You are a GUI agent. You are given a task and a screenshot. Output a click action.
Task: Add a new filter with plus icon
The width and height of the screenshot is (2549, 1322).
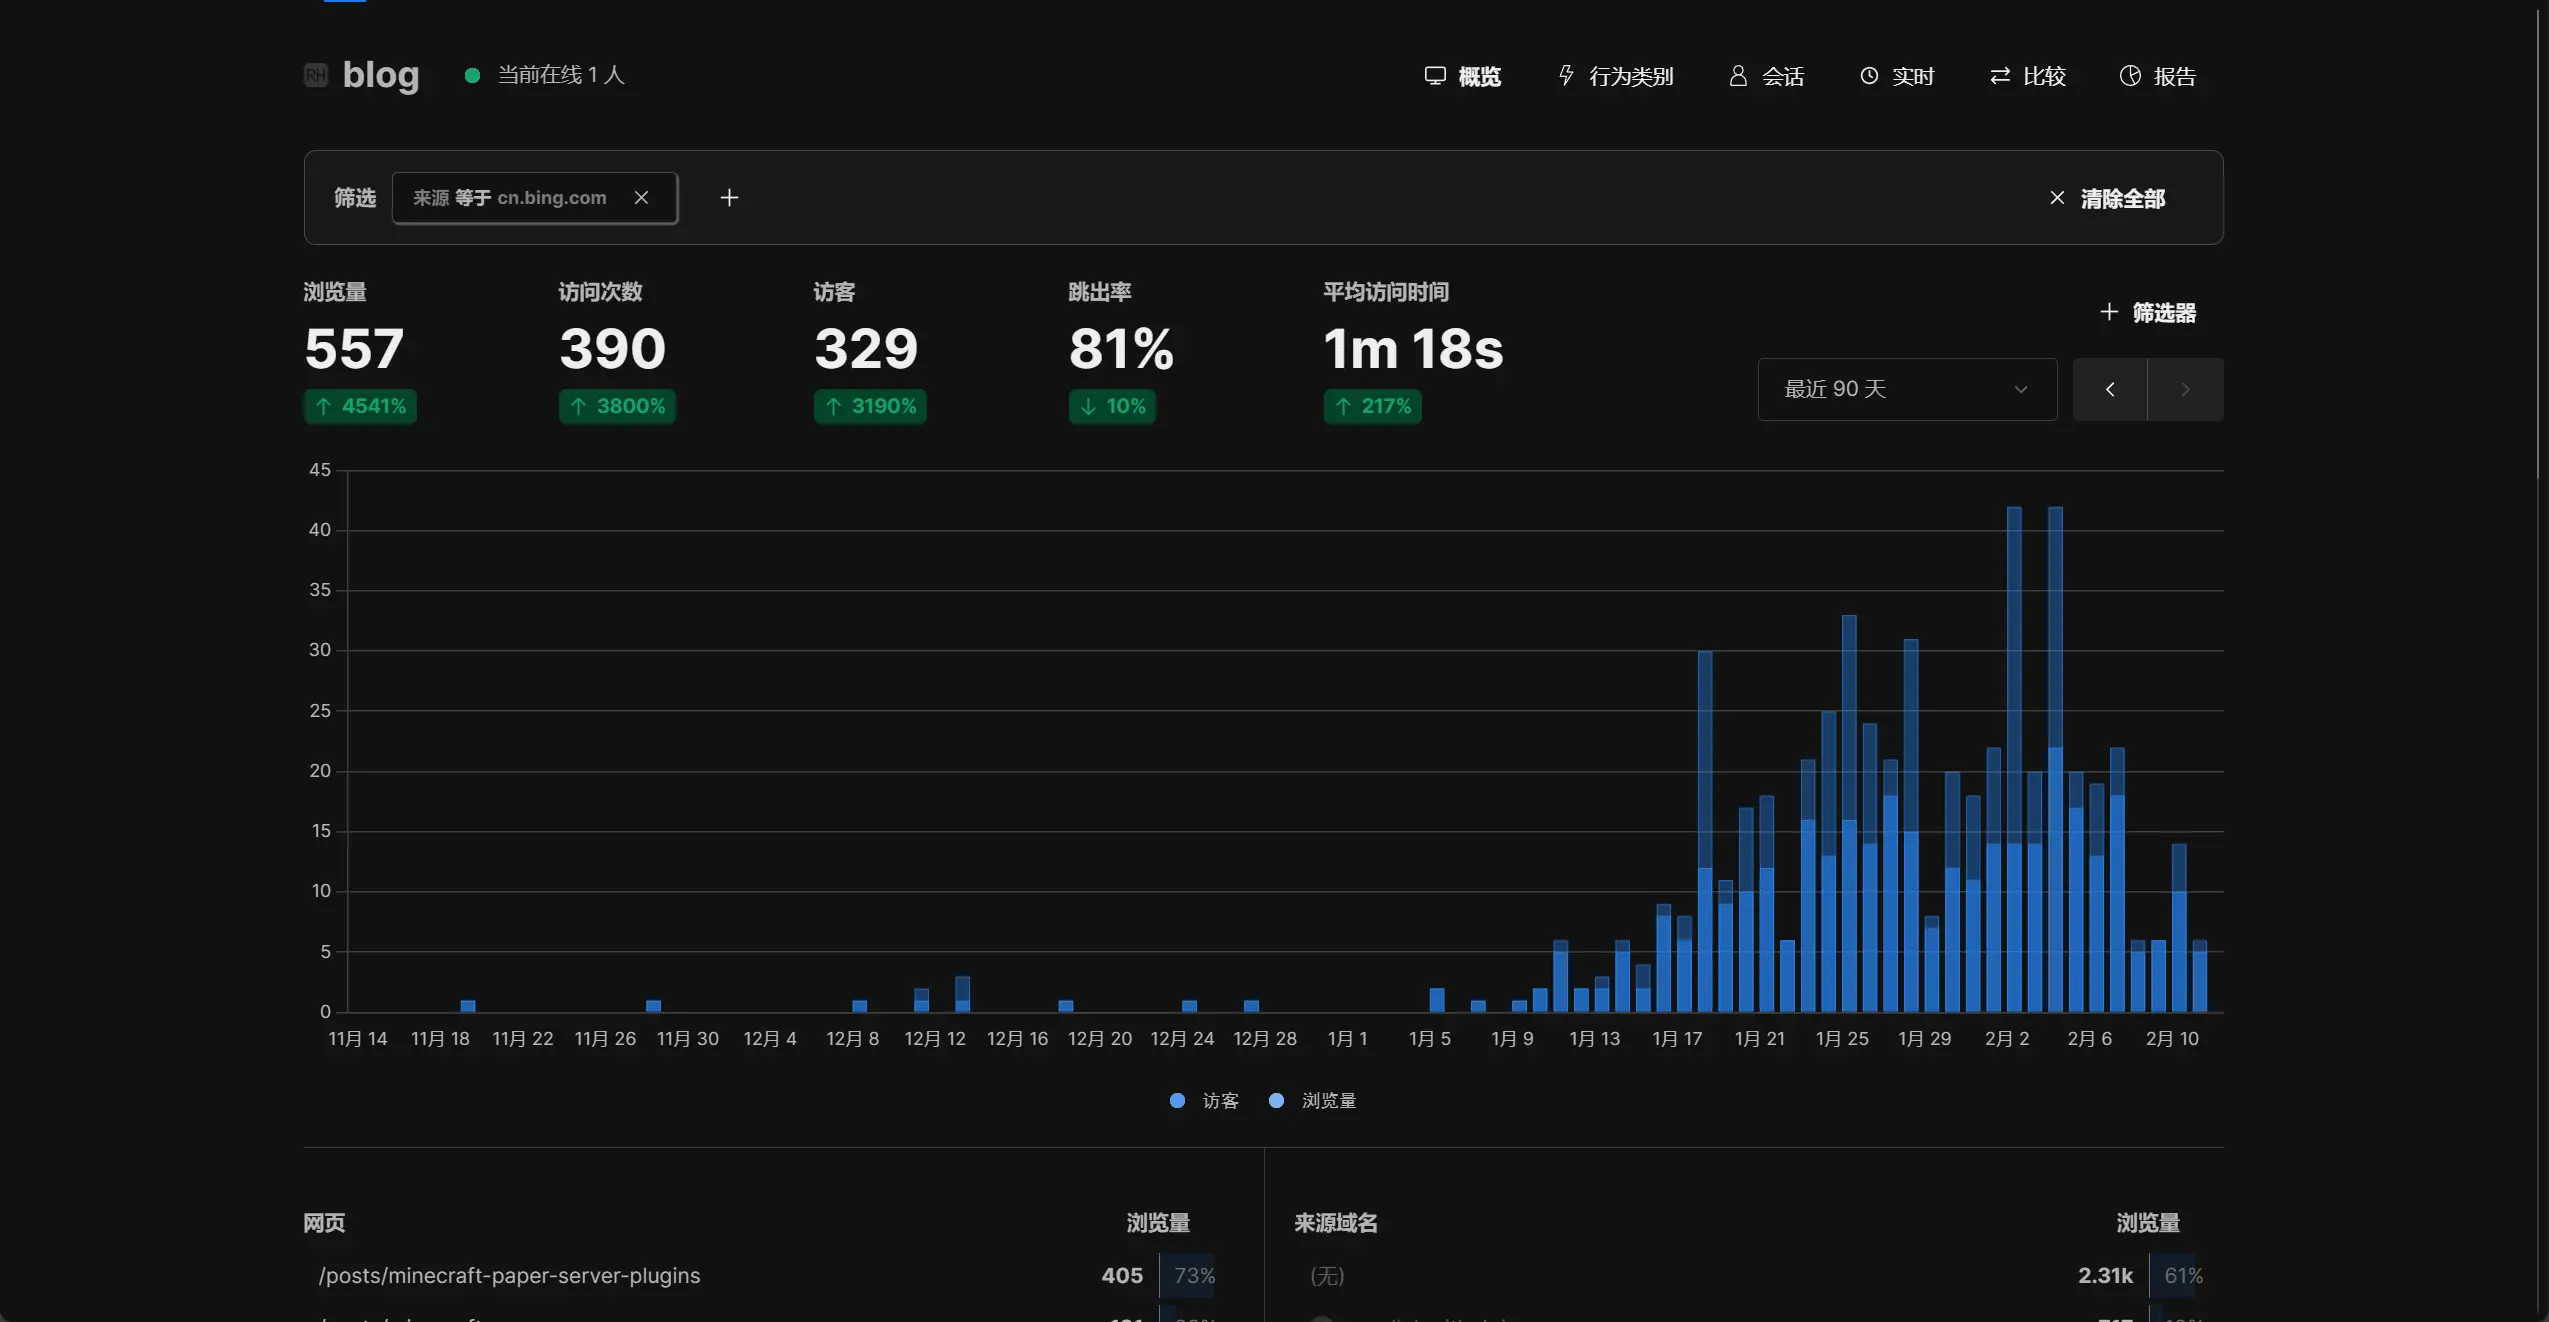point(729,198)
